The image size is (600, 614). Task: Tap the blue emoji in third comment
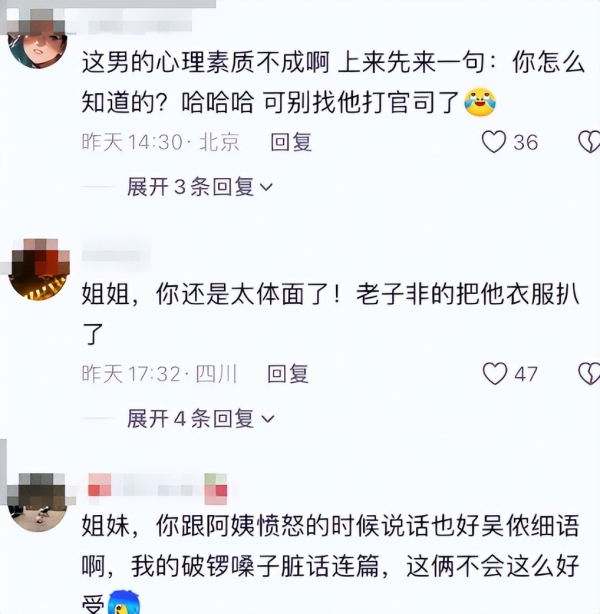pos(124,603)
